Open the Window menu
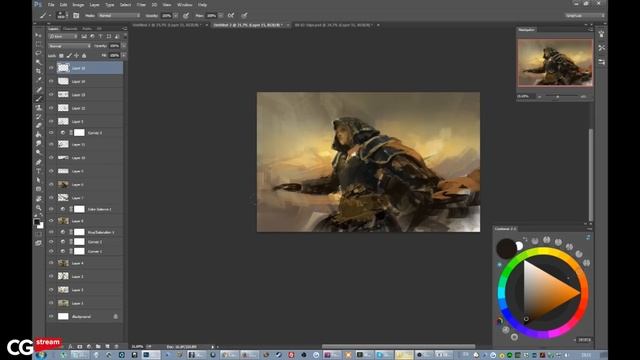Viewport: 640px width, 360px height. pos(184,5)
